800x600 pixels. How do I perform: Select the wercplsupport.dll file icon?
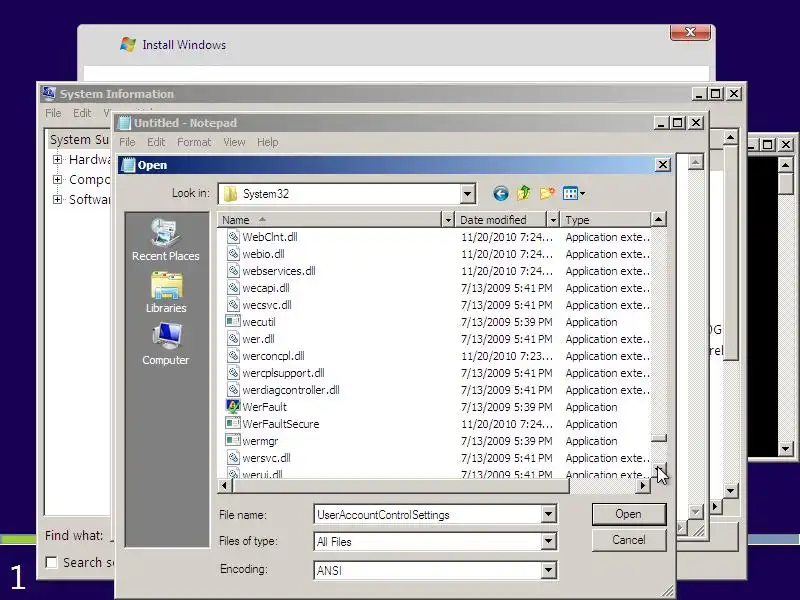(233, 372)
